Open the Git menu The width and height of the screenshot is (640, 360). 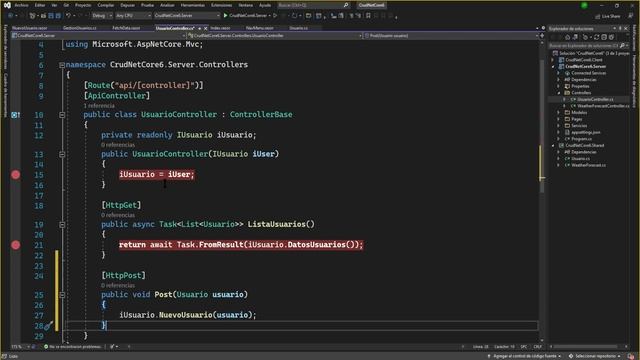pos(66,5)
